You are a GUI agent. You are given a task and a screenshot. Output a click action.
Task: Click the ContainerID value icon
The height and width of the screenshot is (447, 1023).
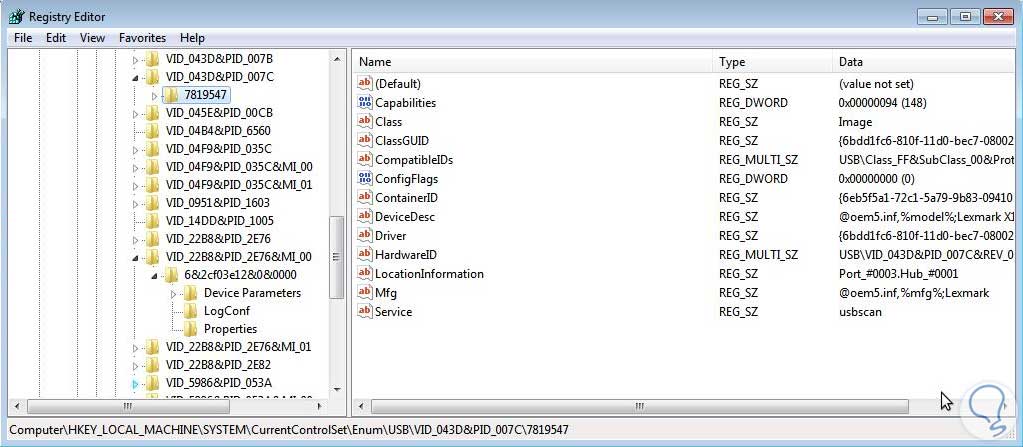365,198
